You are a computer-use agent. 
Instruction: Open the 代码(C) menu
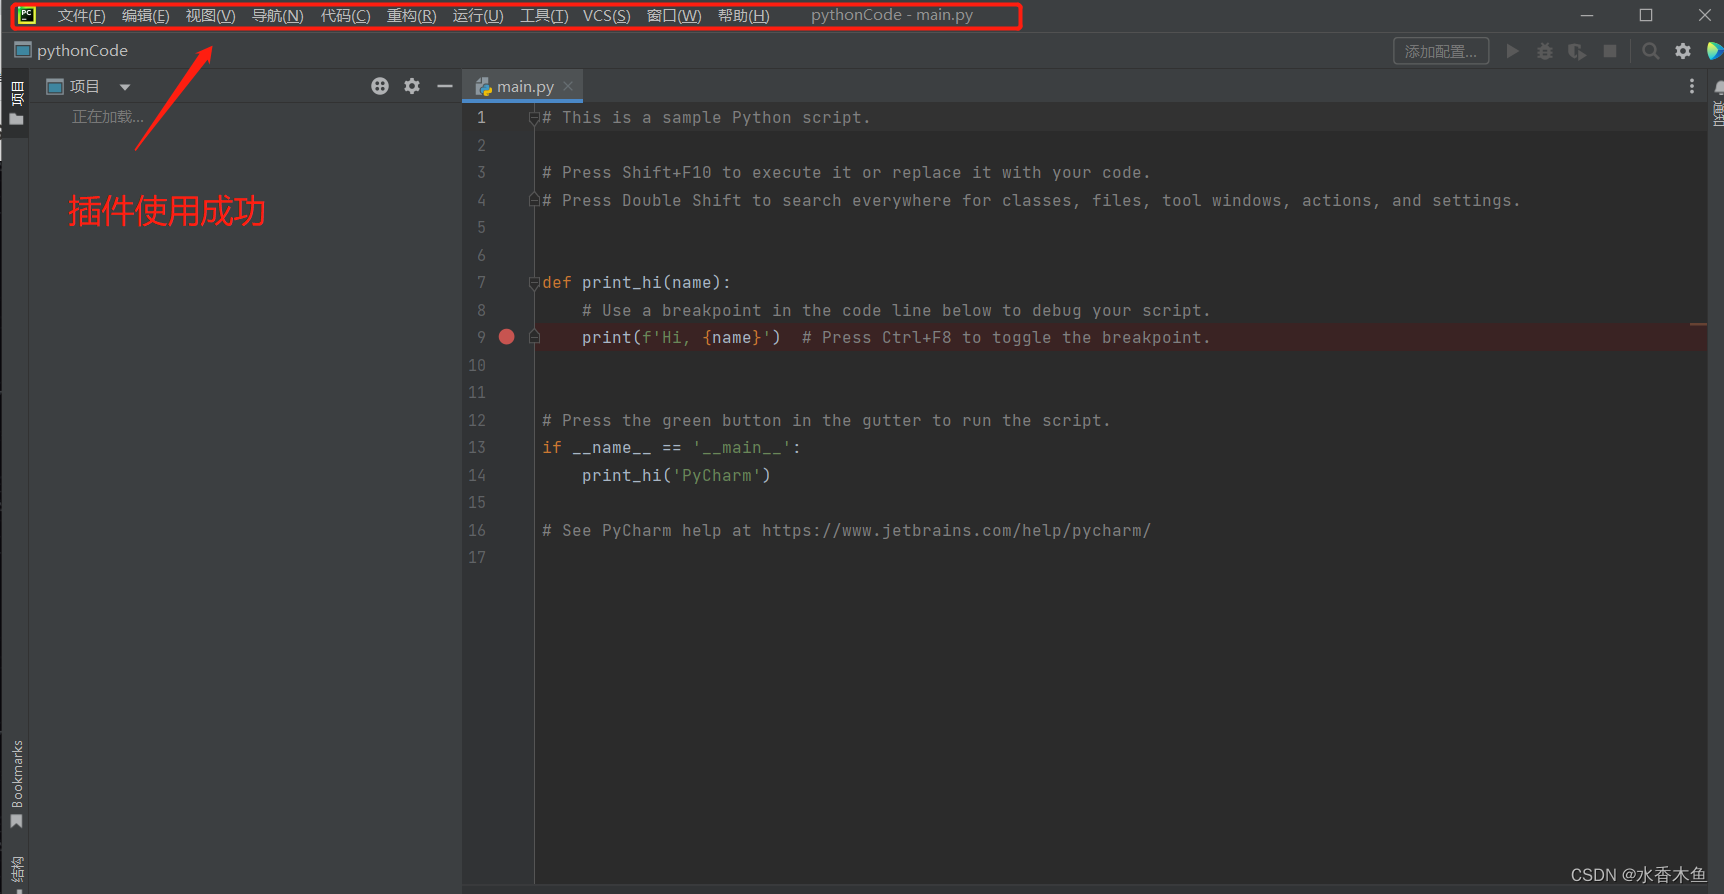(345, 16)
